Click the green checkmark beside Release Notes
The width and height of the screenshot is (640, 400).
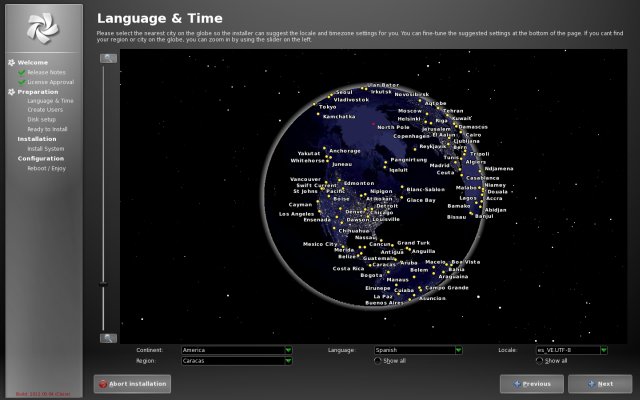tap(21, 72)
